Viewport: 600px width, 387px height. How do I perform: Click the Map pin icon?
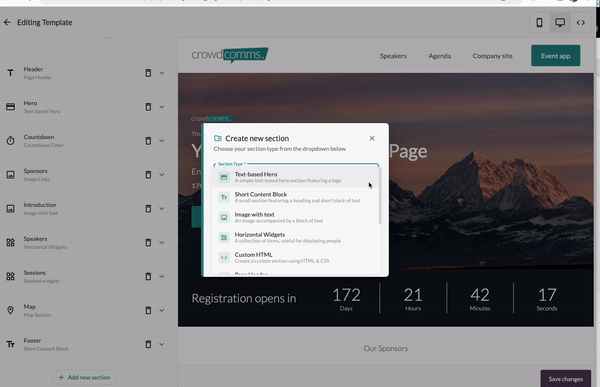pos(10,310)
